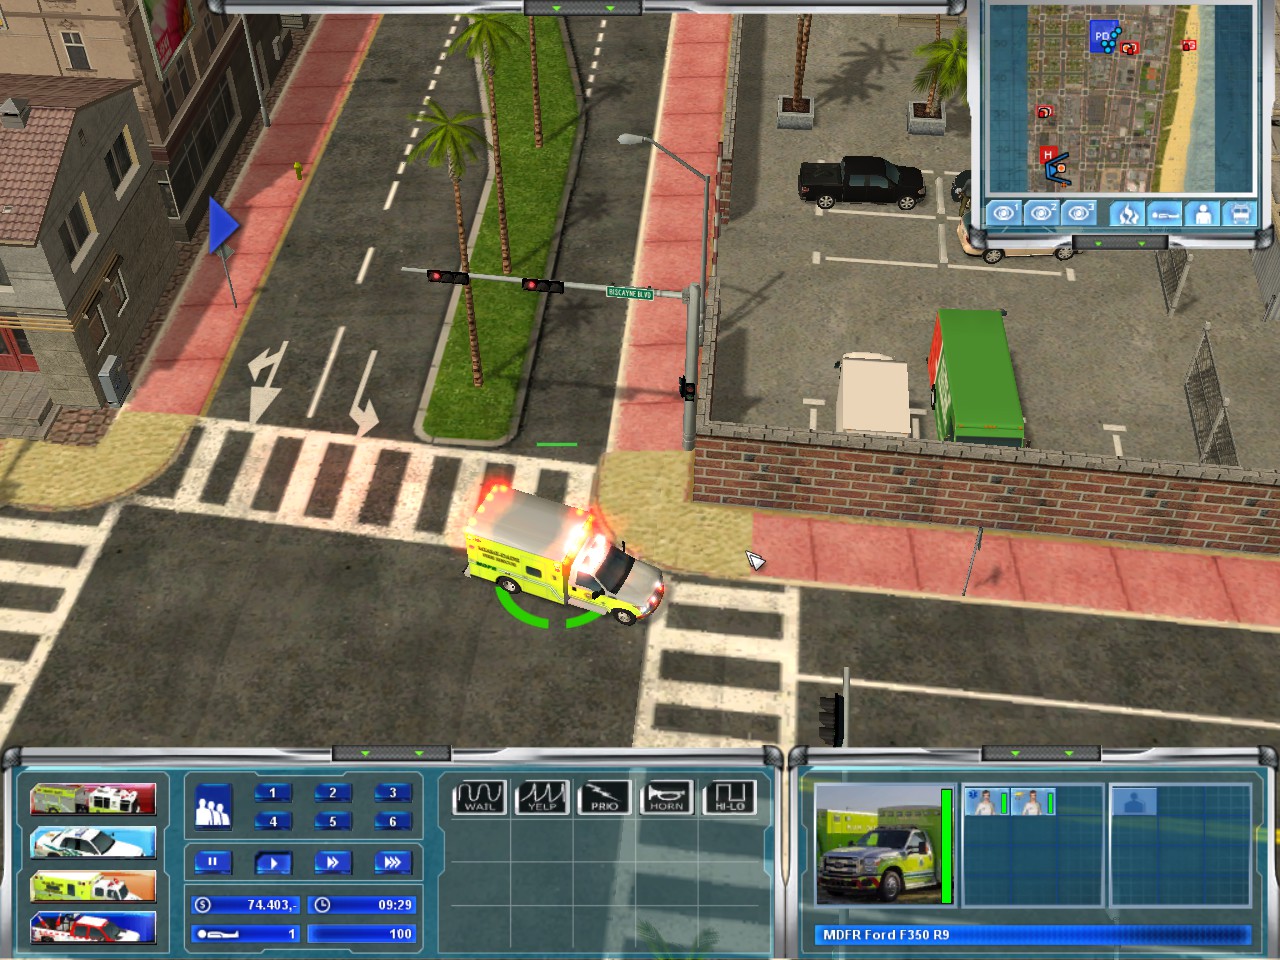This screenshot has height=960, width=1280.
Task: Click the west-side red event marker on minimap
Action: tap(1045, 112)
